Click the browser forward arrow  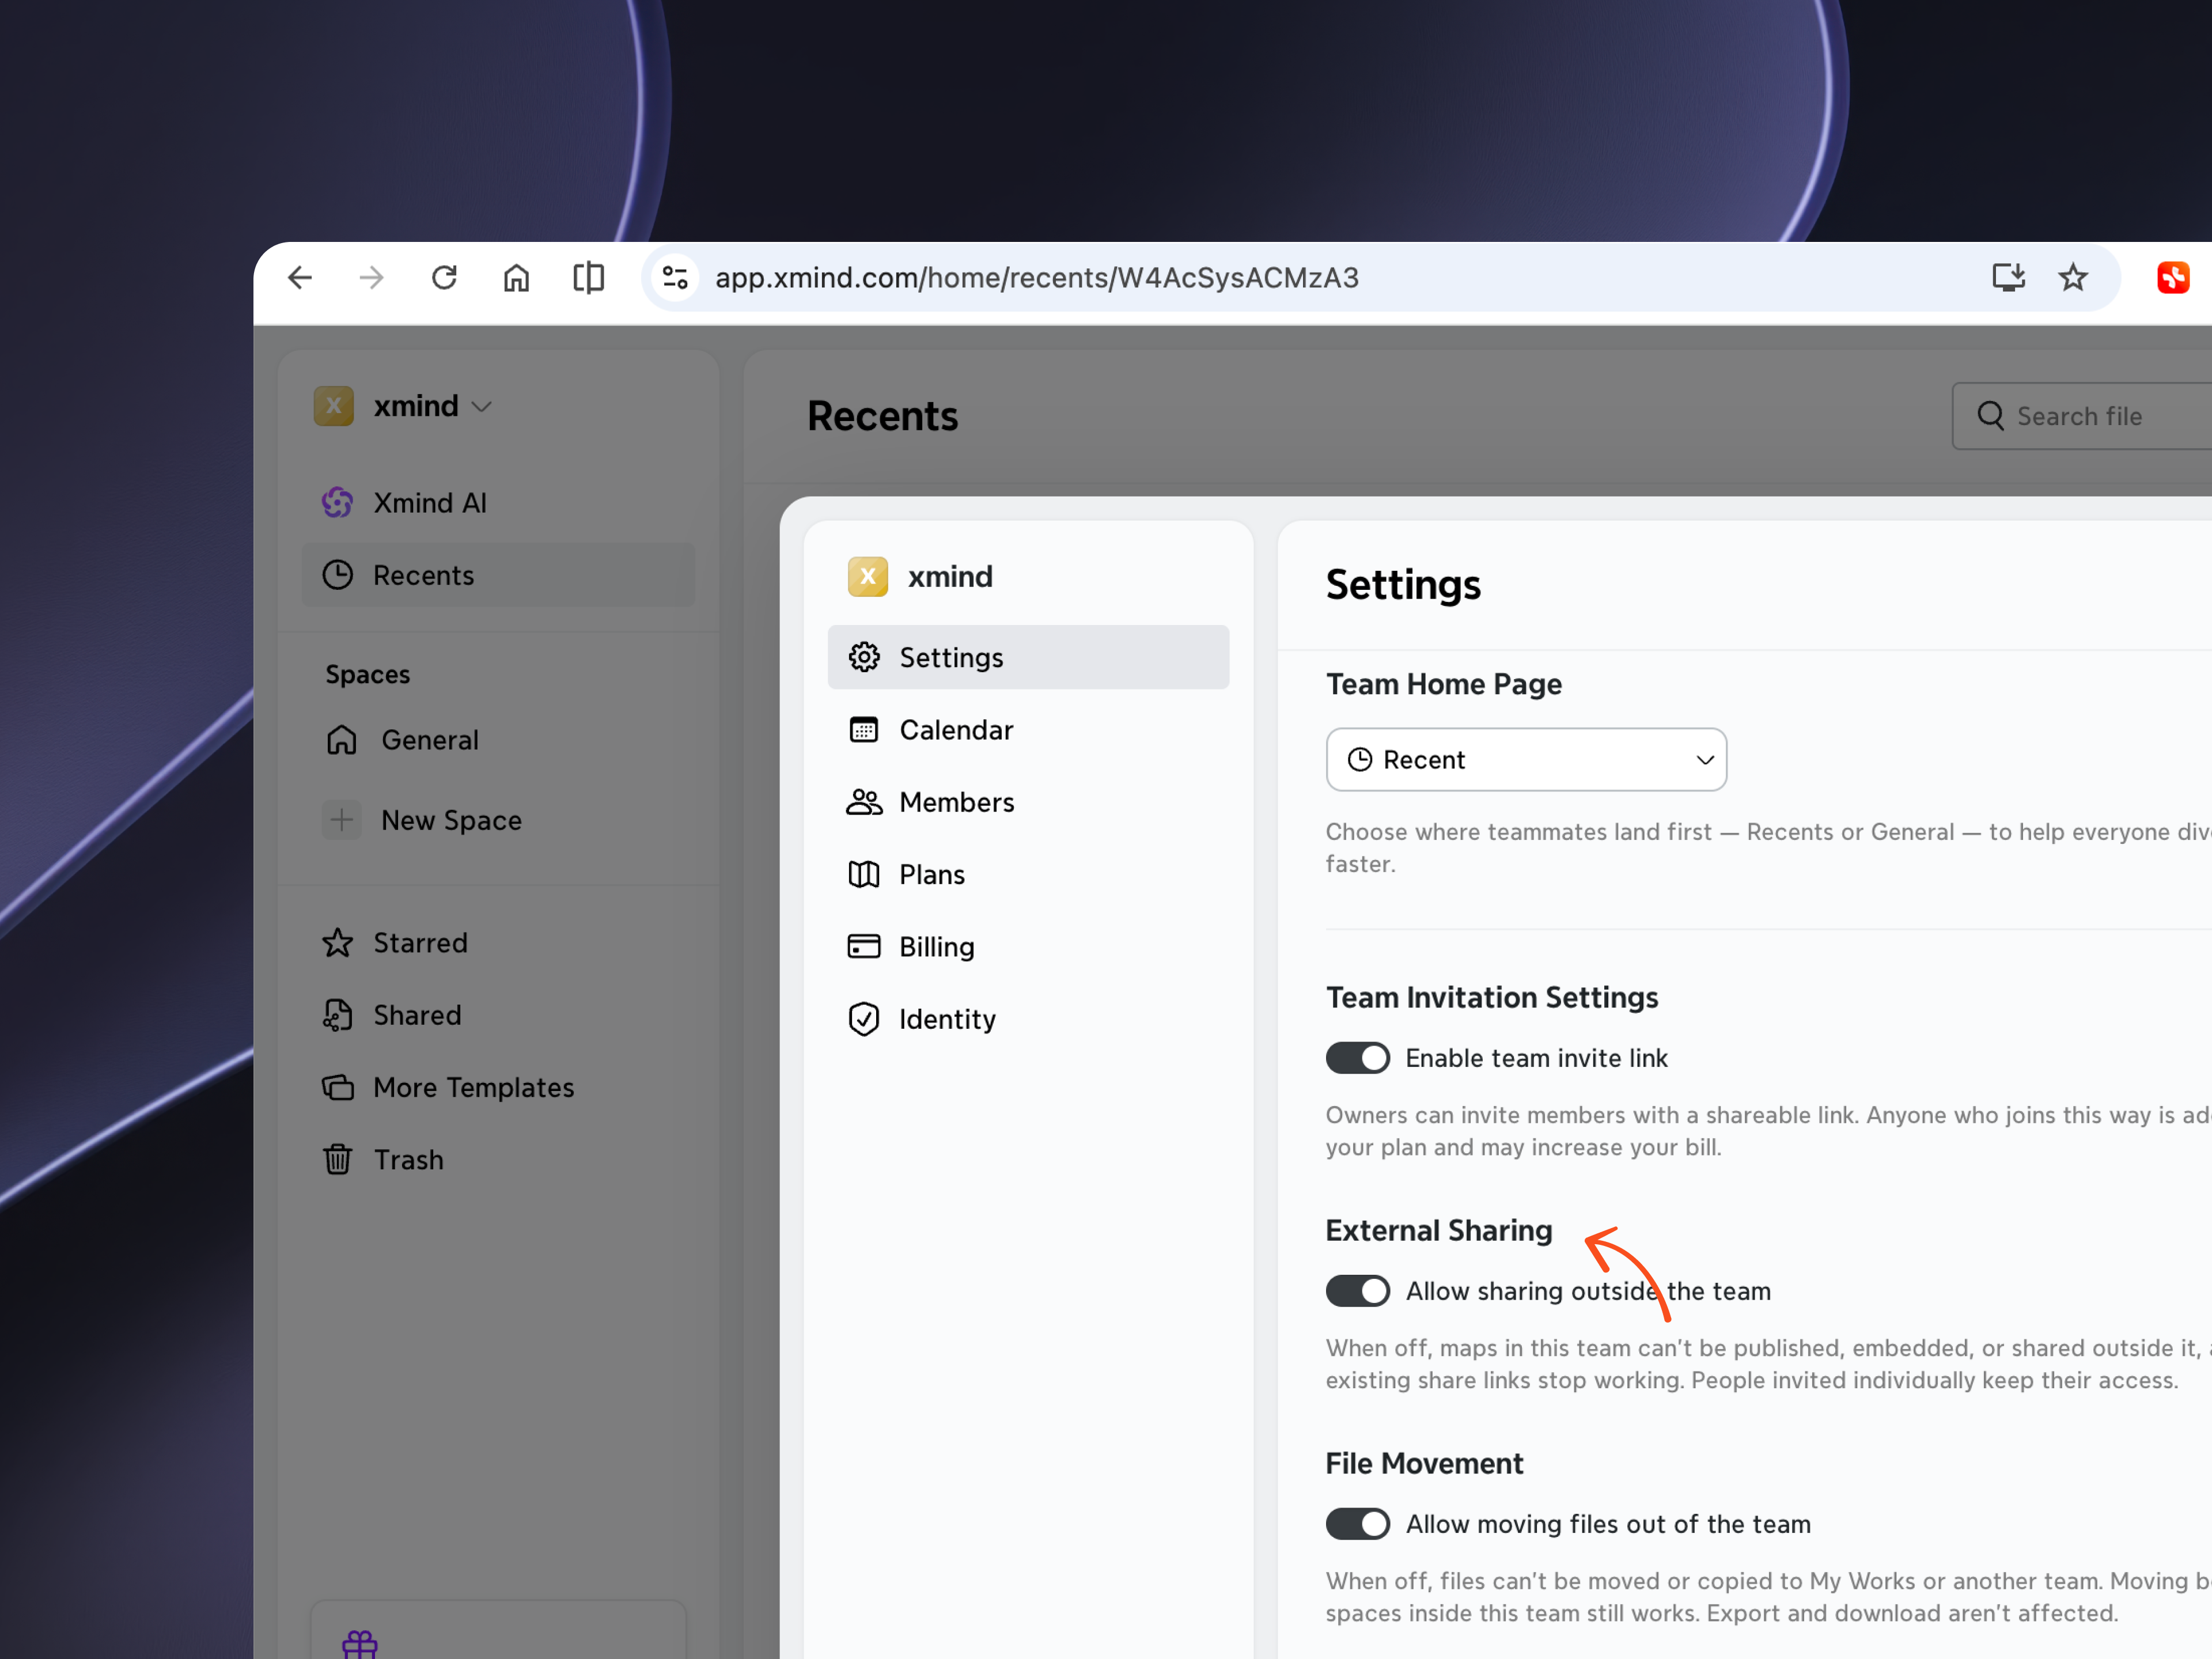click(x=372, y=277)
